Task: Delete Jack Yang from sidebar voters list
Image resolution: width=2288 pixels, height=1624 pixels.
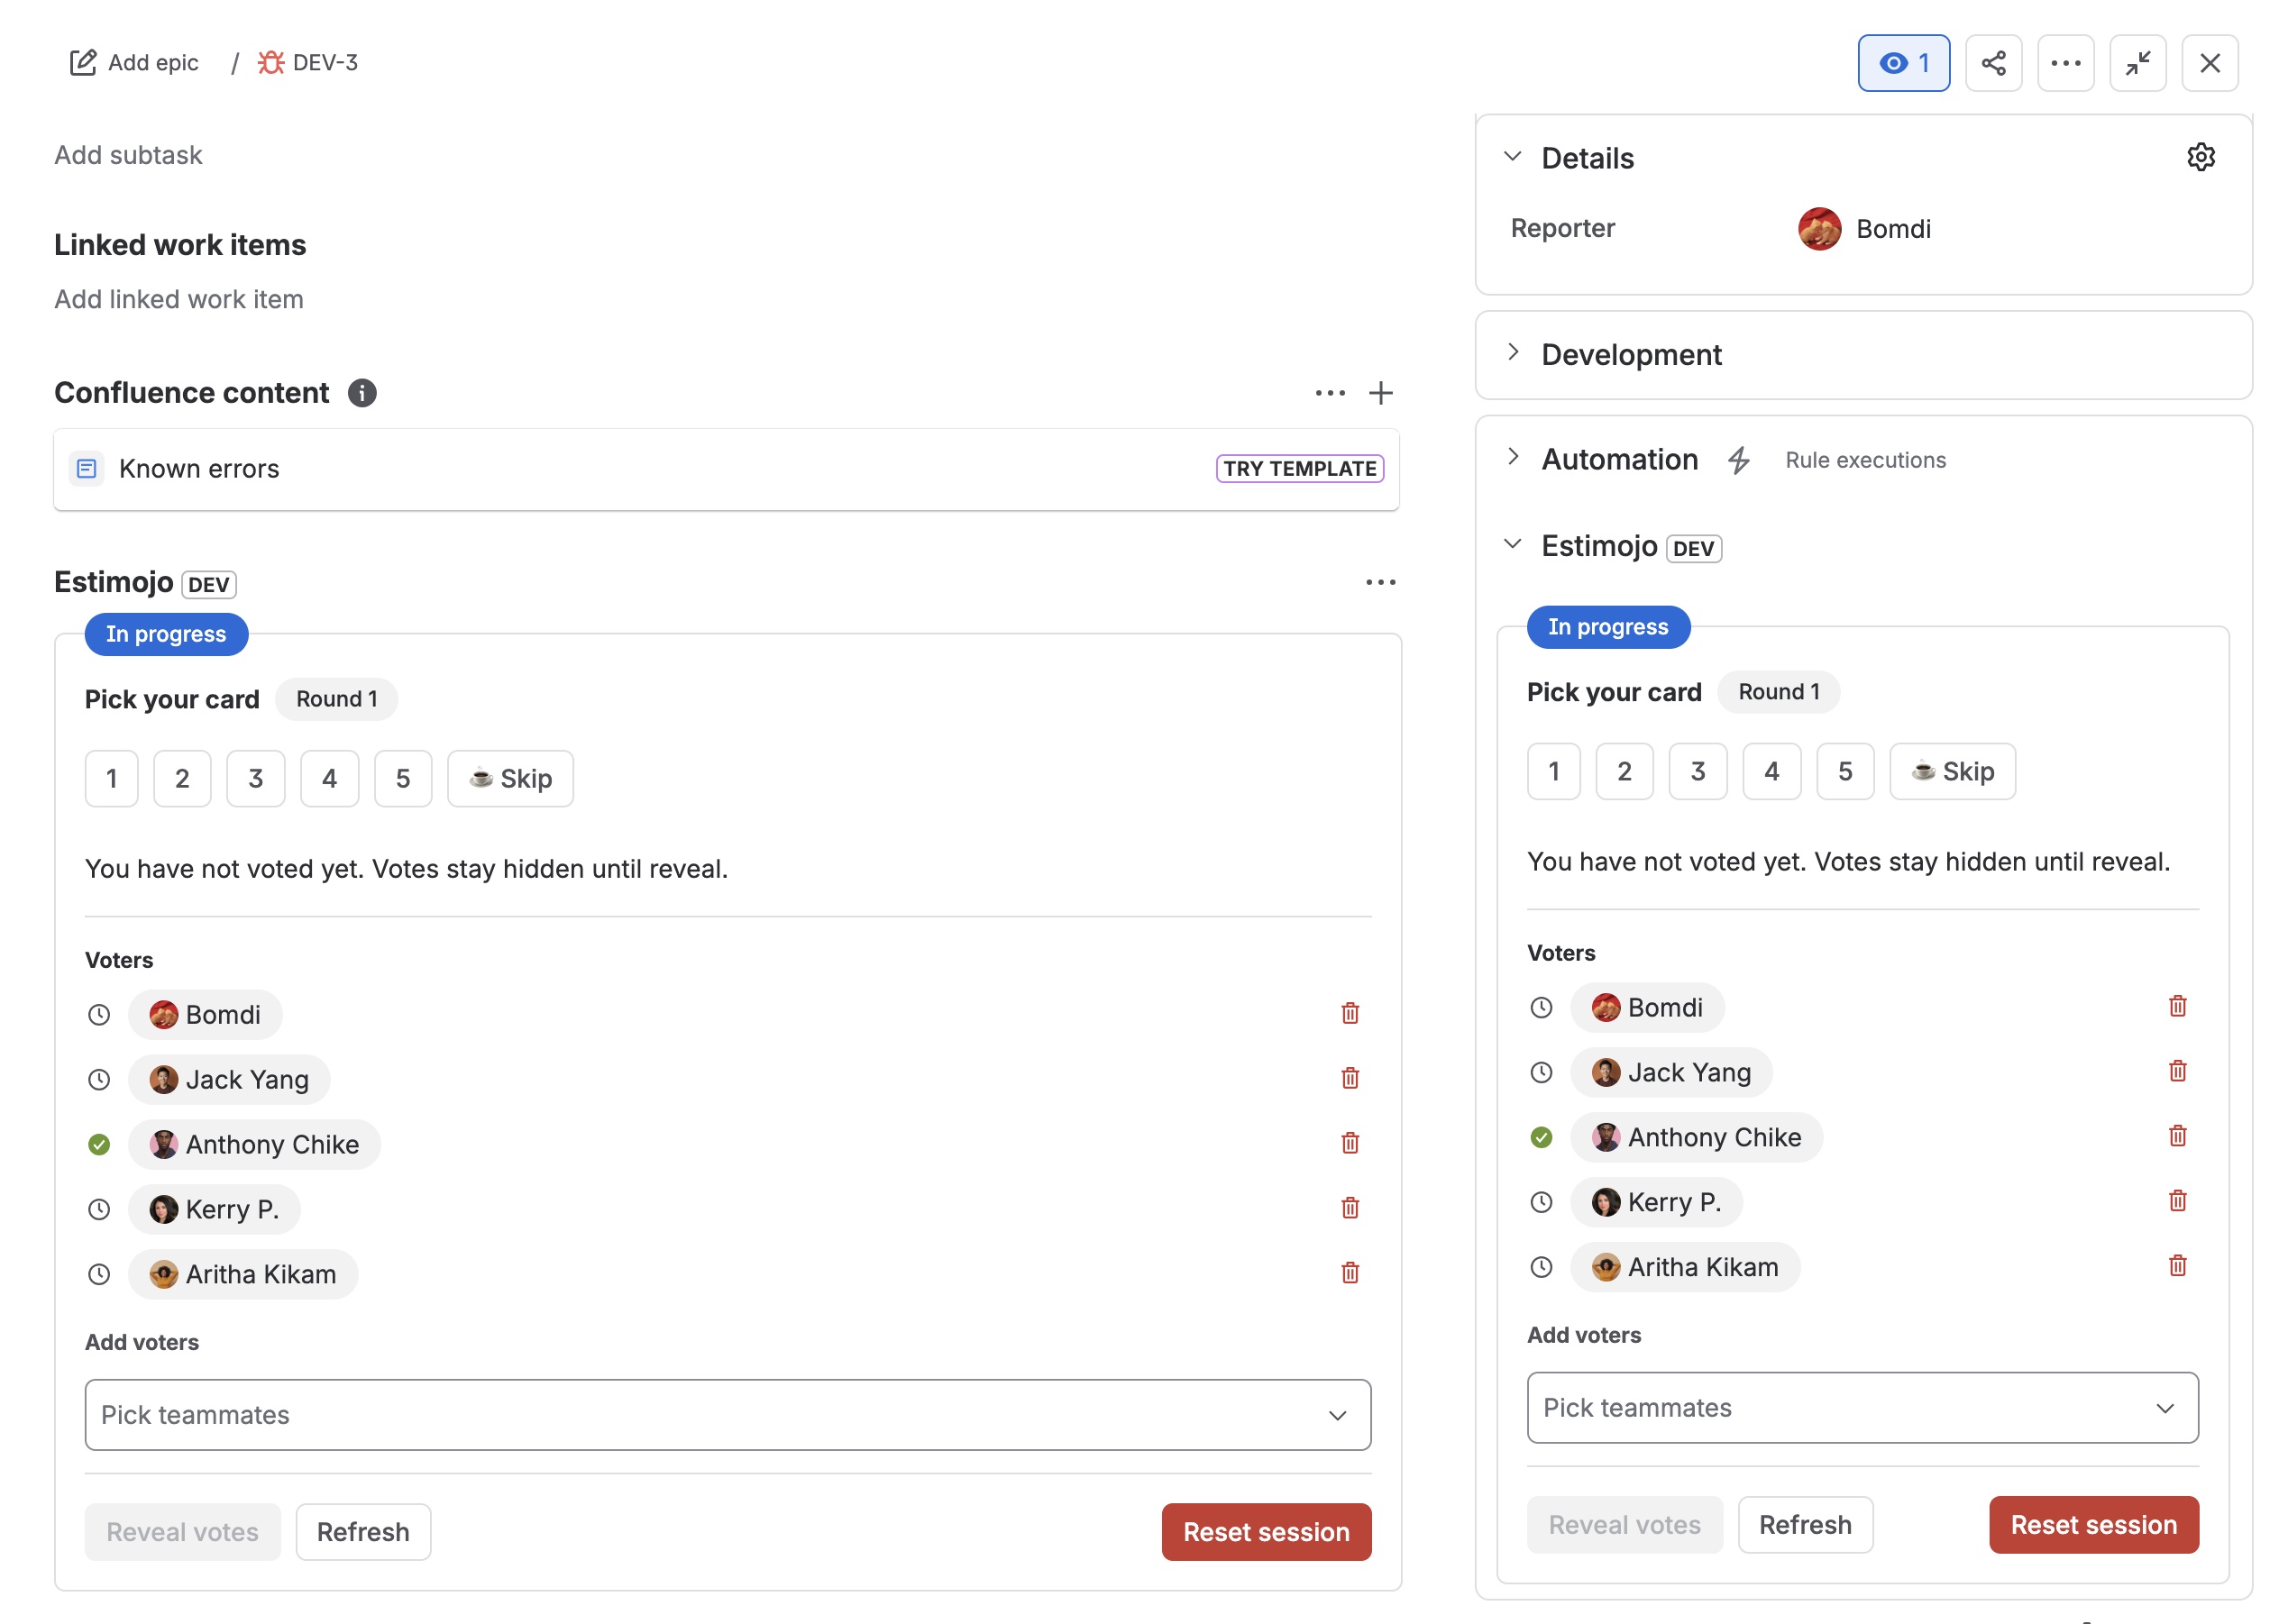Action: pyautogui.click(x=2177, y=1071)
